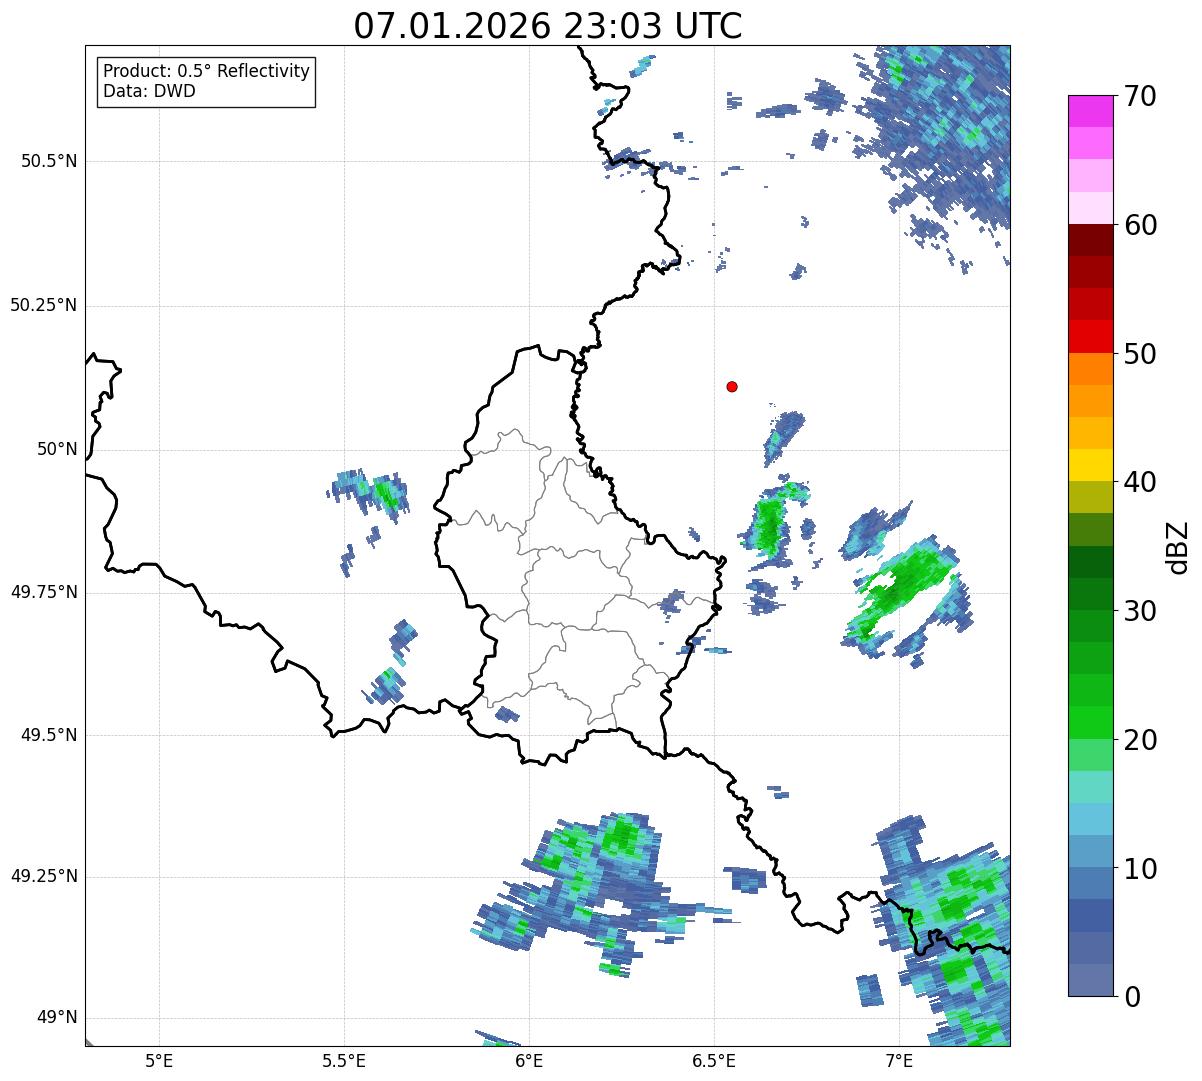Click the echo cluster near 5.5°E, 50°N

coord(370,492)
